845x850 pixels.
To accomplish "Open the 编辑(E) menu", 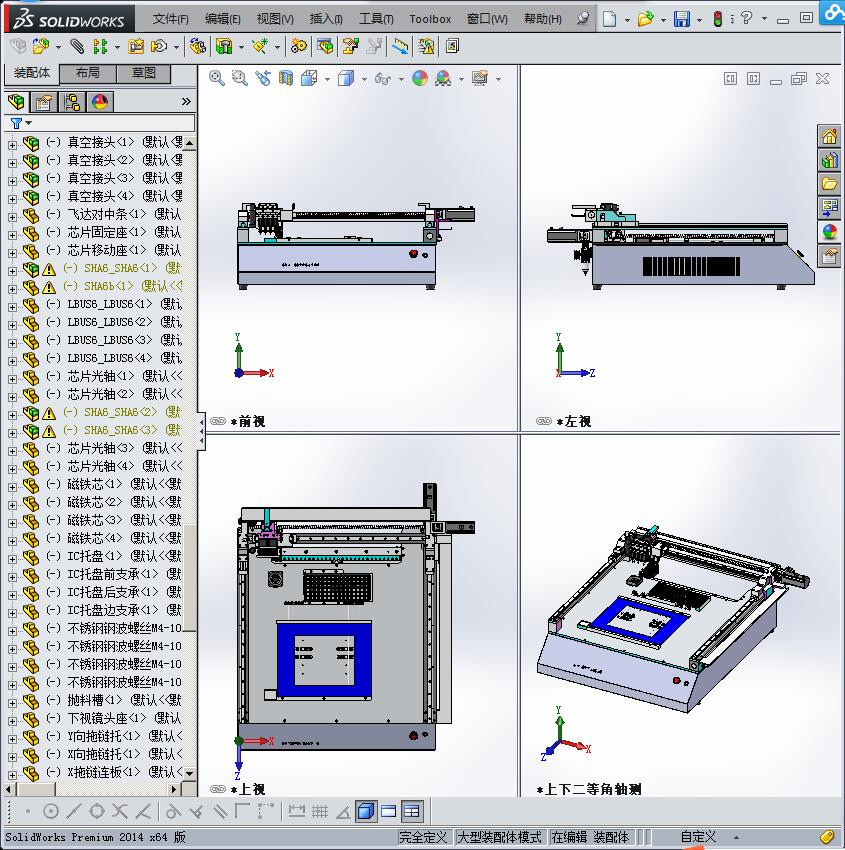I will (x=223, y=19).
